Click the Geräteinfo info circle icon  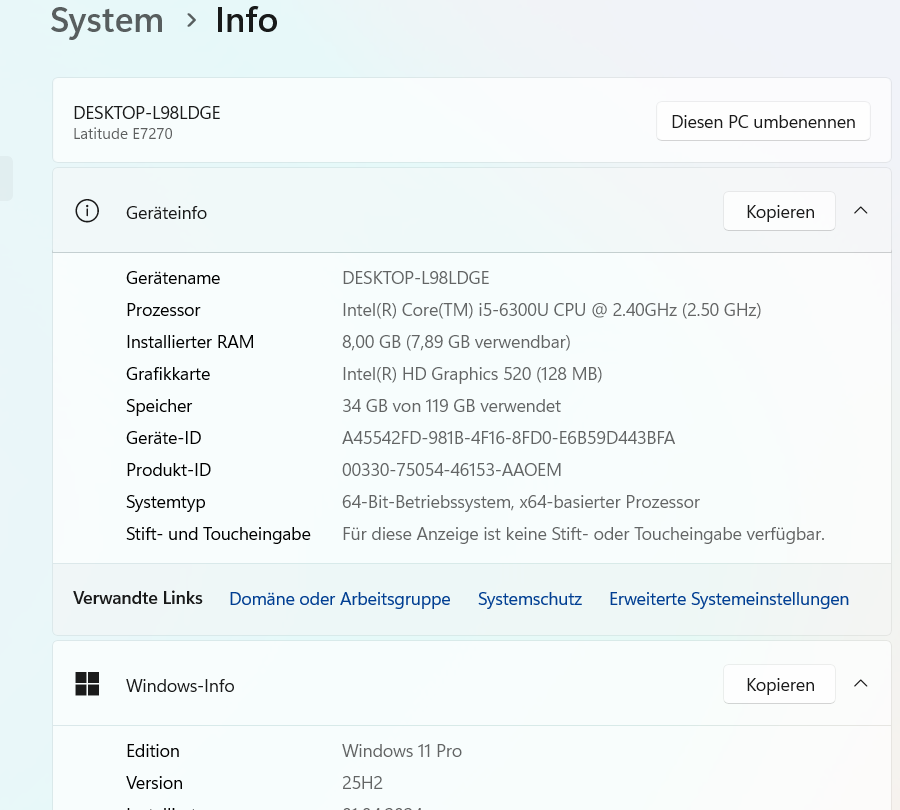pyautogui.click(x=87, y=211)
